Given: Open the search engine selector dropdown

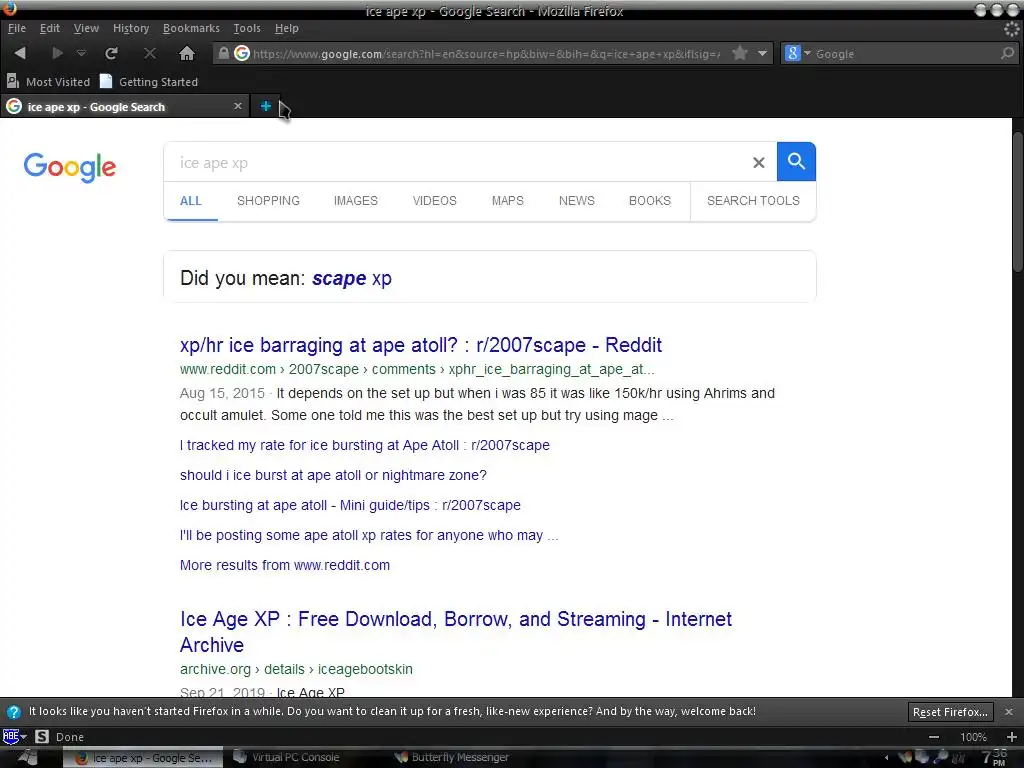Looking at the screenshot, I should coord(797,54).
